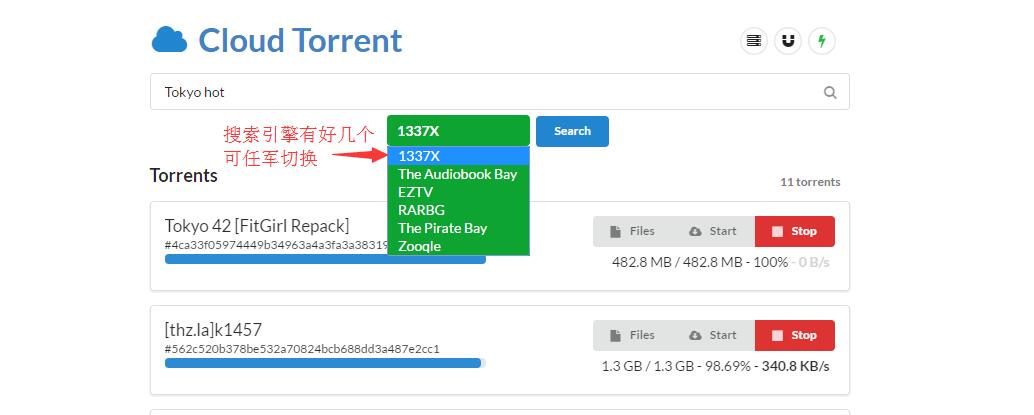The width and height of the screenshot is (1034, 415).
Task: Click the magnet link icon
Action: (788, 41)
